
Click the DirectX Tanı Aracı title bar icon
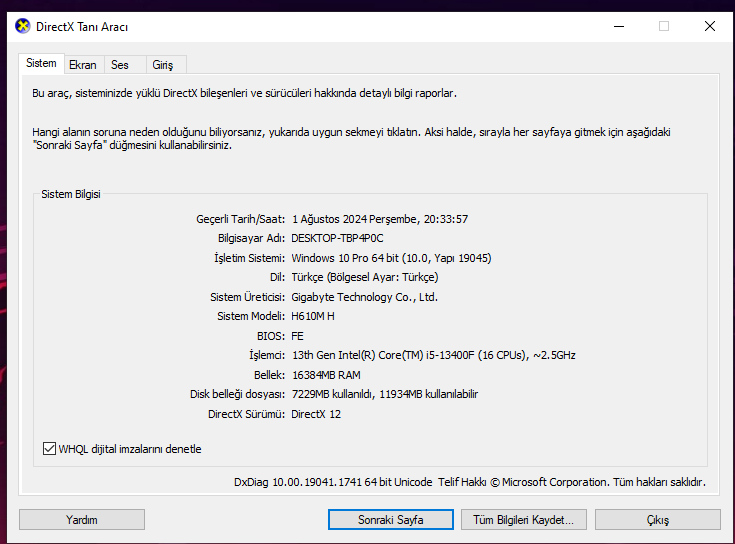[22, 26]
